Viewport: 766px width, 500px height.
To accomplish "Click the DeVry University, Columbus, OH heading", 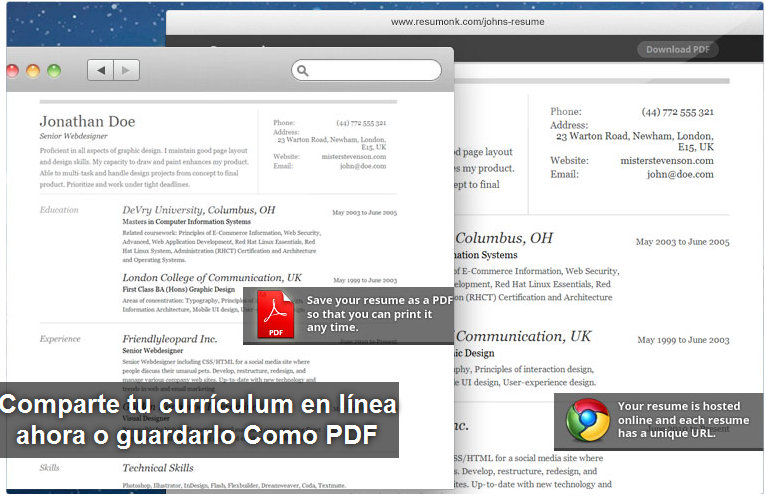I will [198, 210].
